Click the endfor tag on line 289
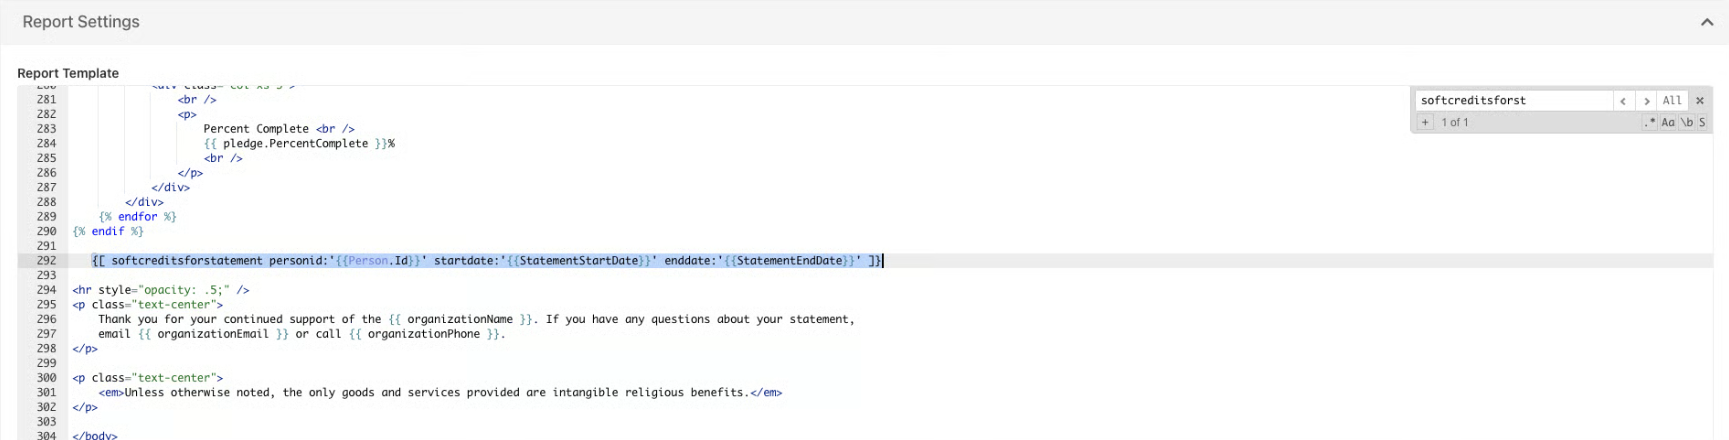This screenshot has width=1729, height=440. coord(137,217)
